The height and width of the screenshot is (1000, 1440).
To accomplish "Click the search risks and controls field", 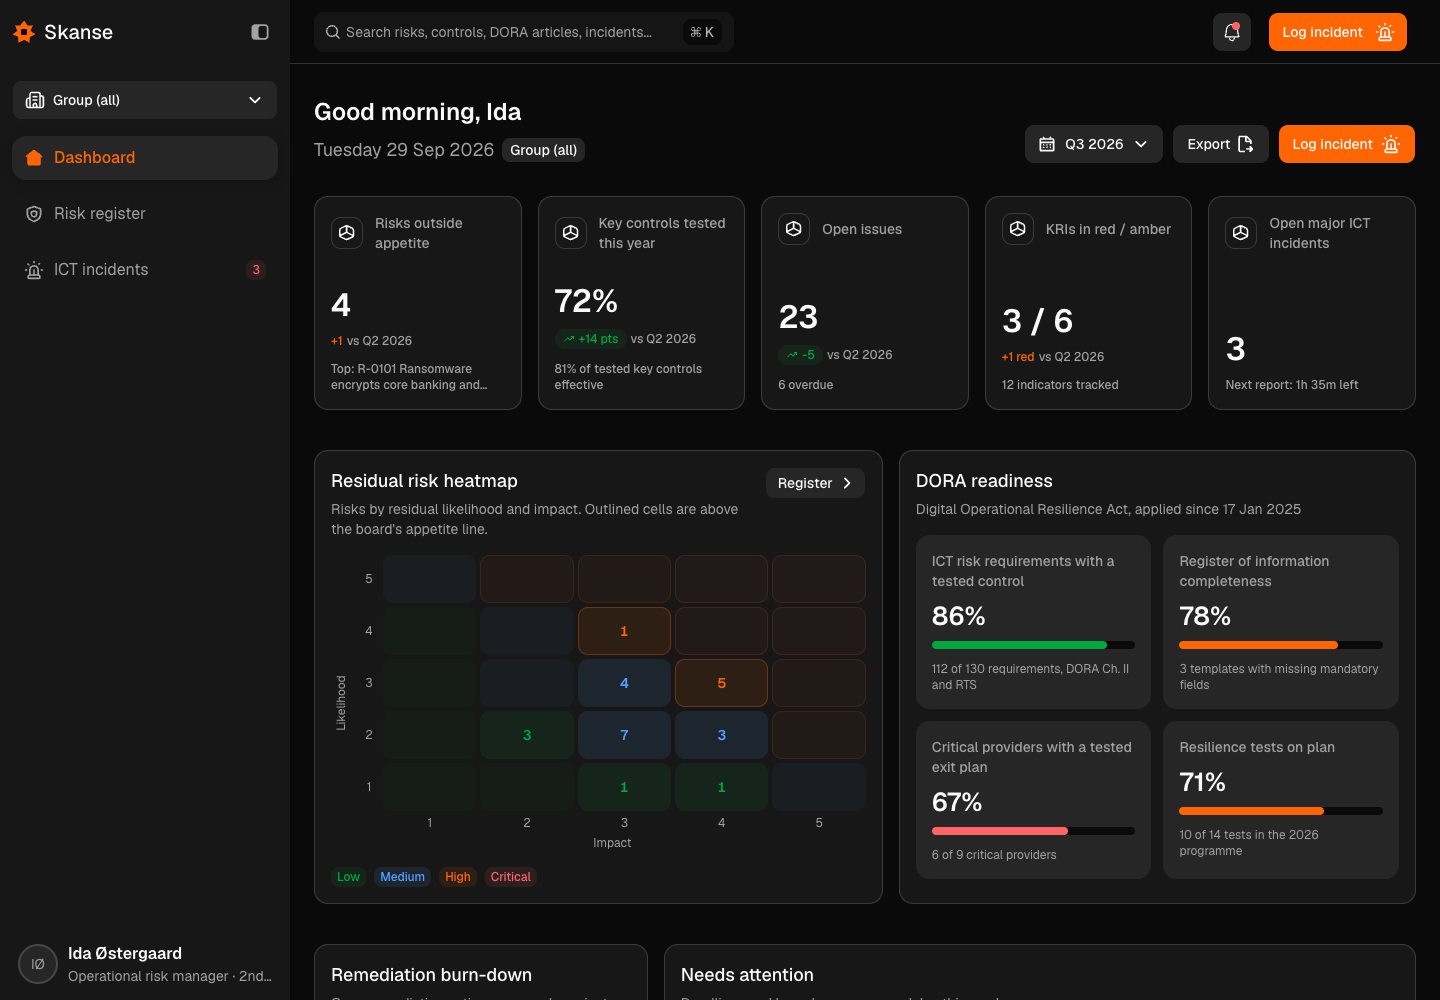I will pyautogui.click(x=524, y=32).
